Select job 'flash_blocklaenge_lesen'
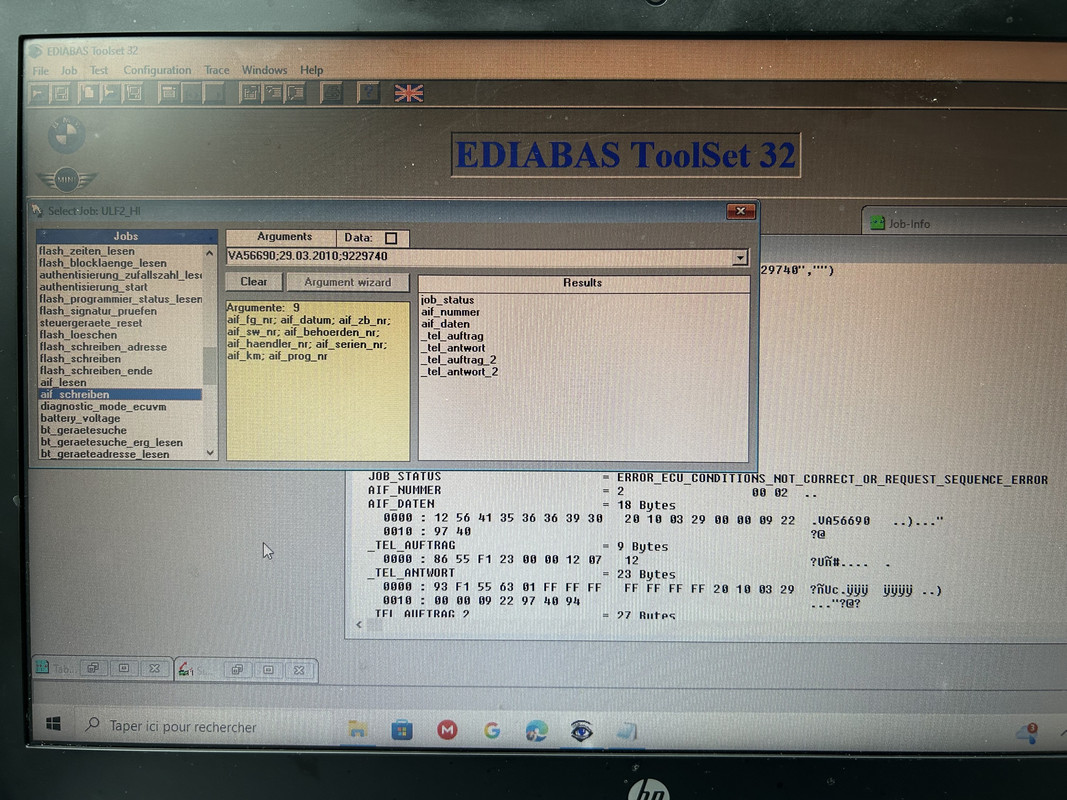 [x=103, y=263]
